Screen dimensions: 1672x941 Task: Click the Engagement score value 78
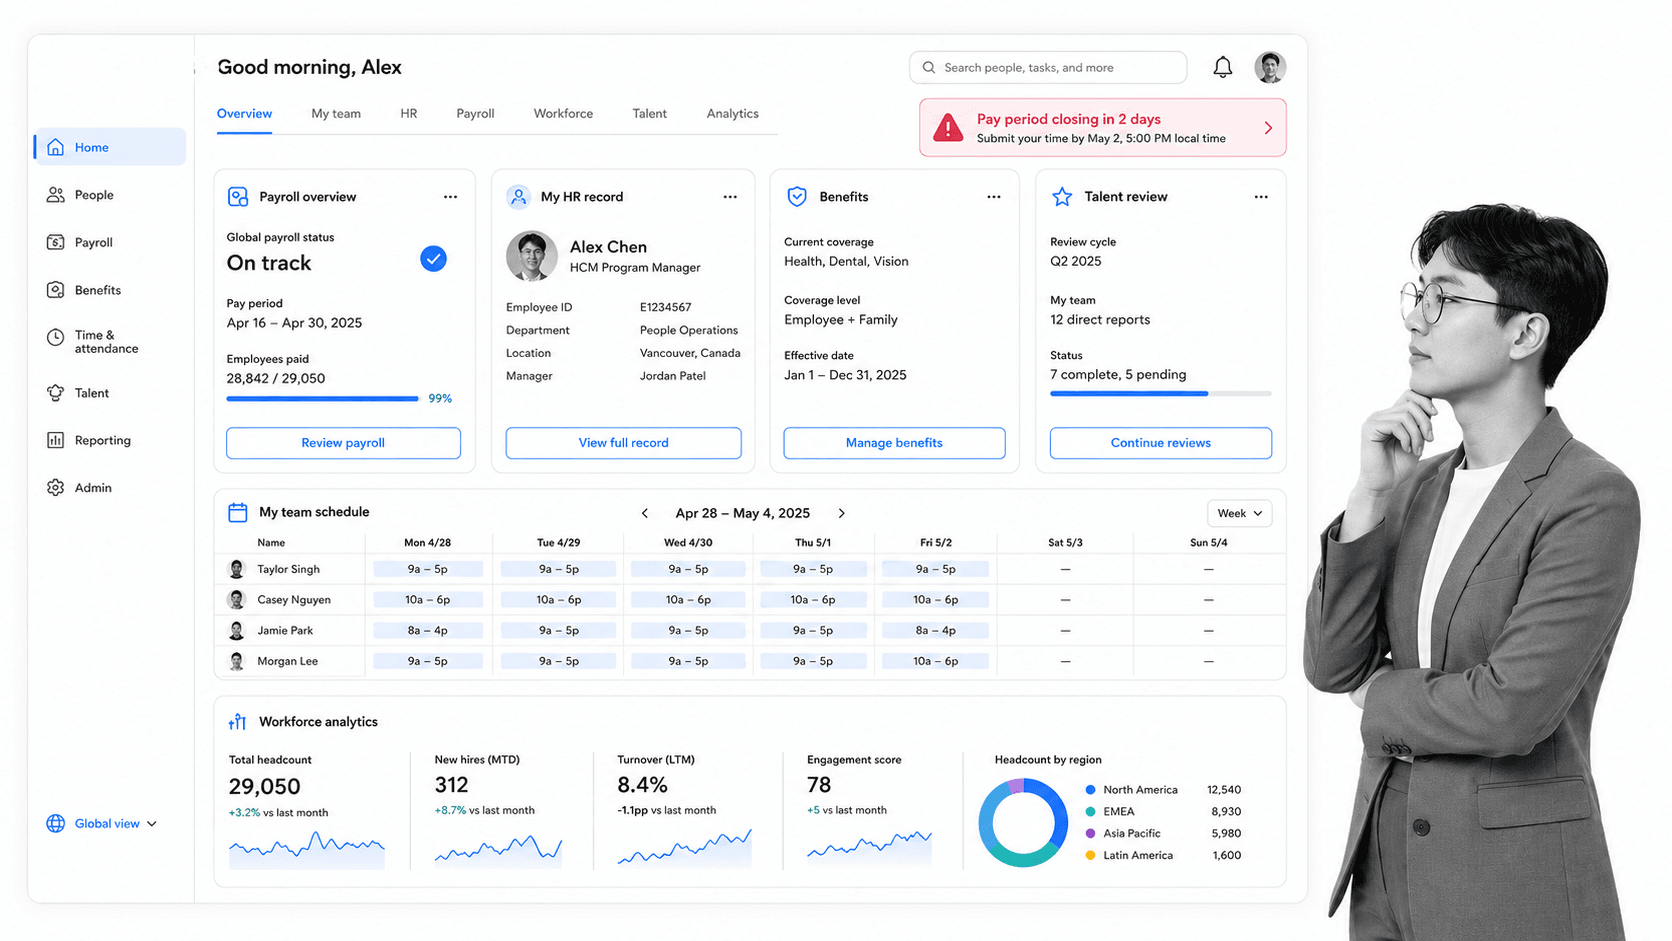pyautogui.click(x=819, y=785)
